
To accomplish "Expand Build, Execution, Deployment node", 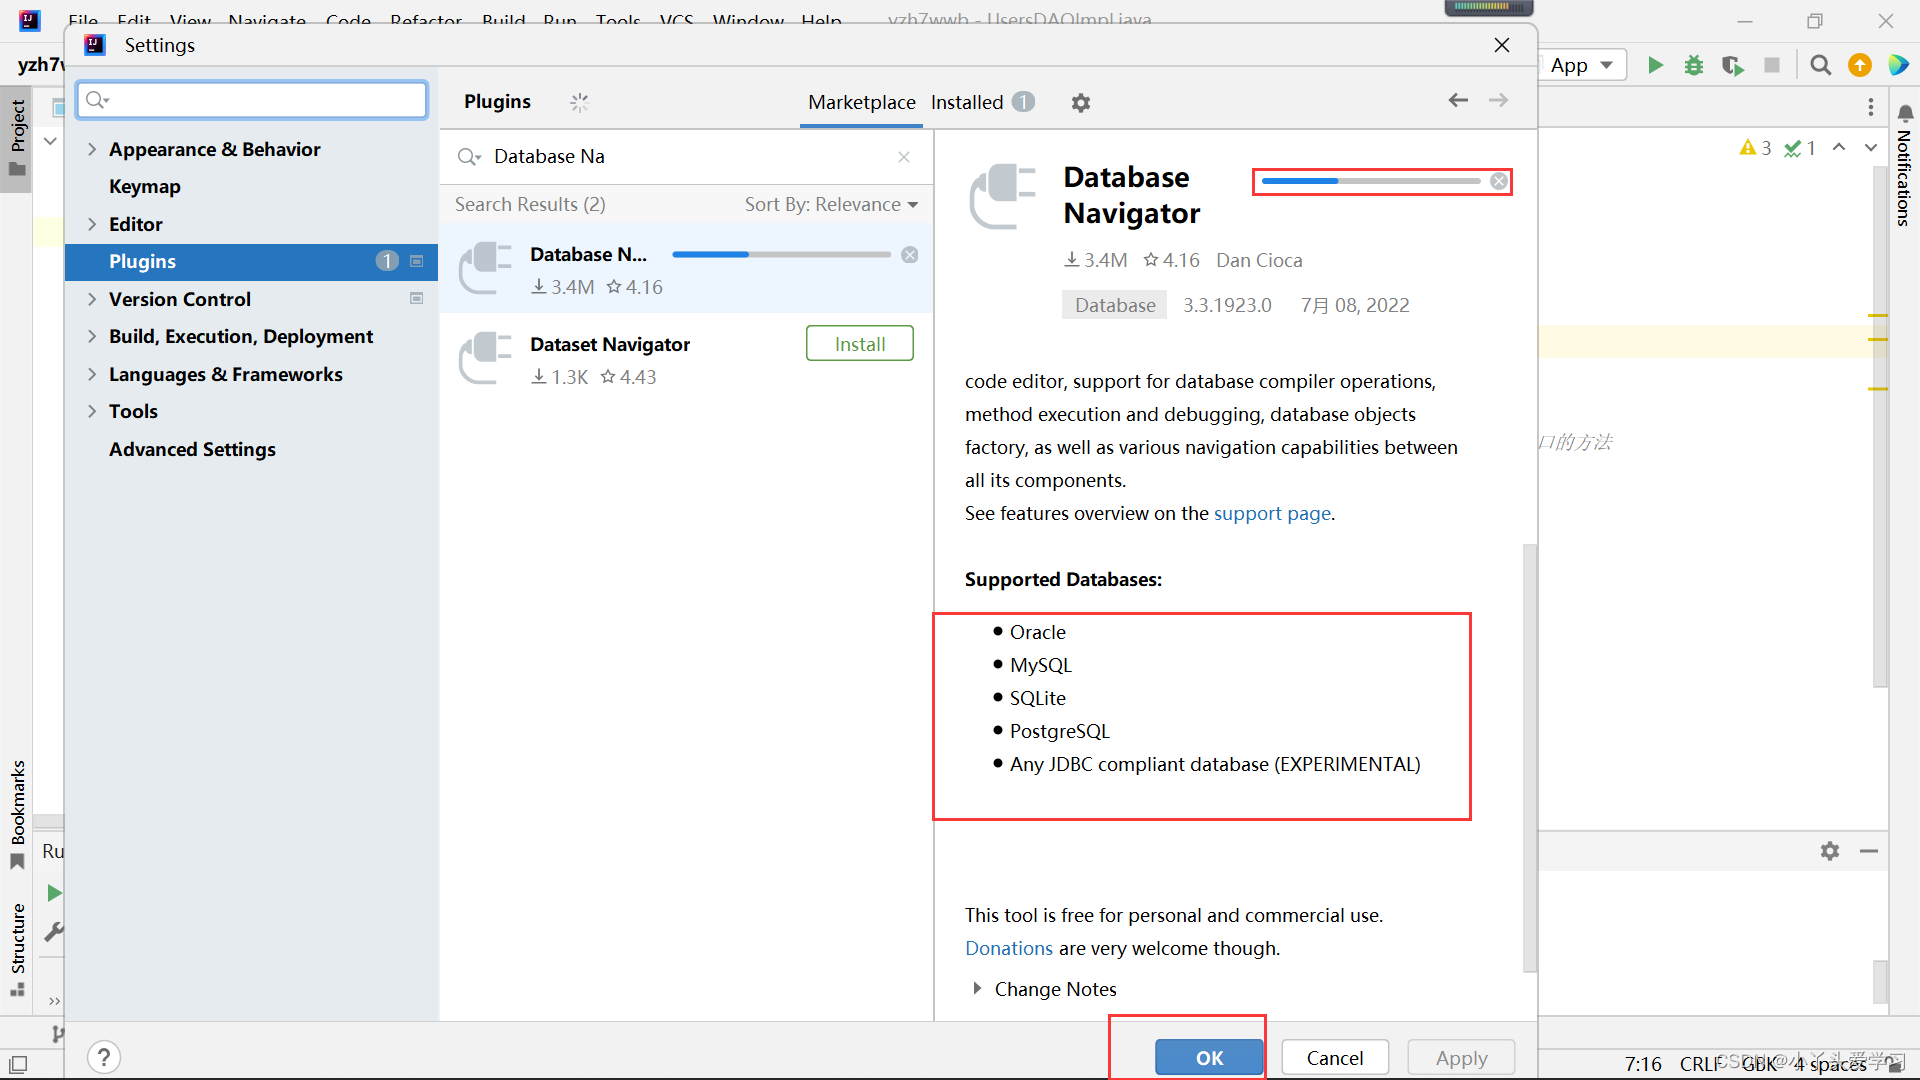I will point(92,337).
